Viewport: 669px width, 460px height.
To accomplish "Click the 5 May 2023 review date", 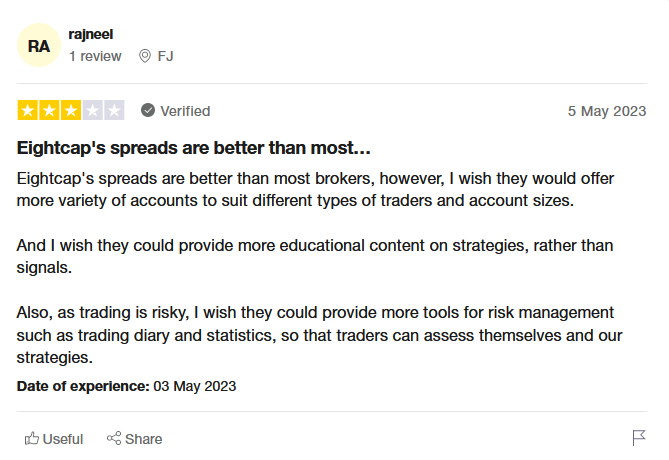I will coord(607,111).
